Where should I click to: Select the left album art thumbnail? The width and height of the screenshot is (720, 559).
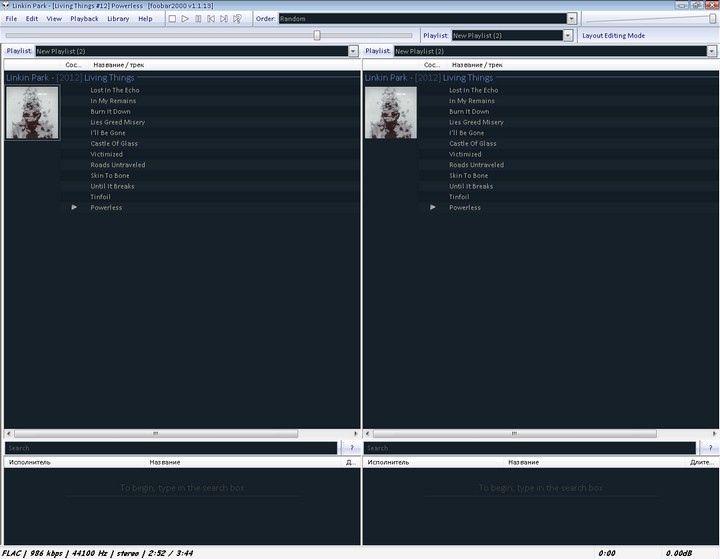click(x=32, y=113)
